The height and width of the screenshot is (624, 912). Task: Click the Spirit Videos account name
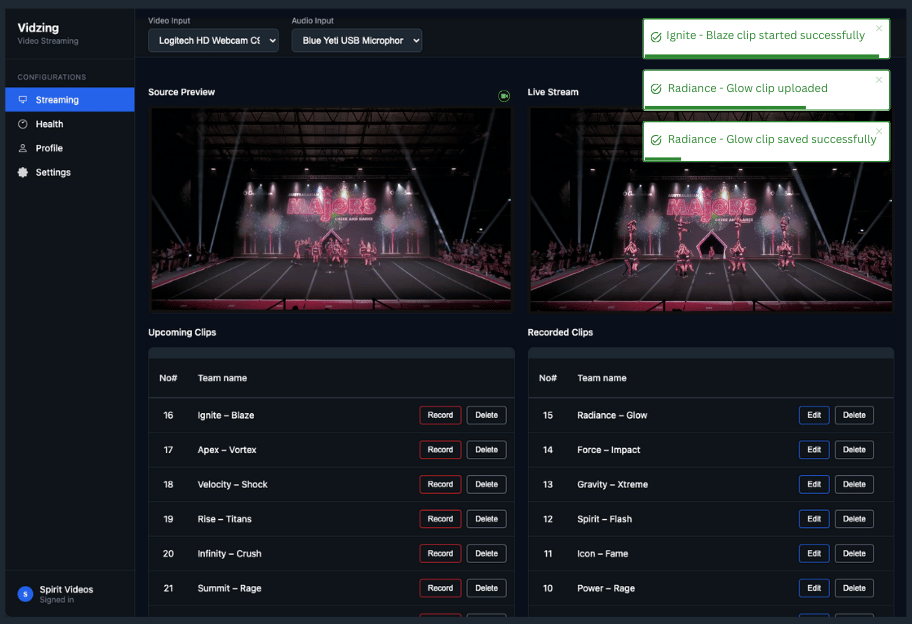point(66,589)
